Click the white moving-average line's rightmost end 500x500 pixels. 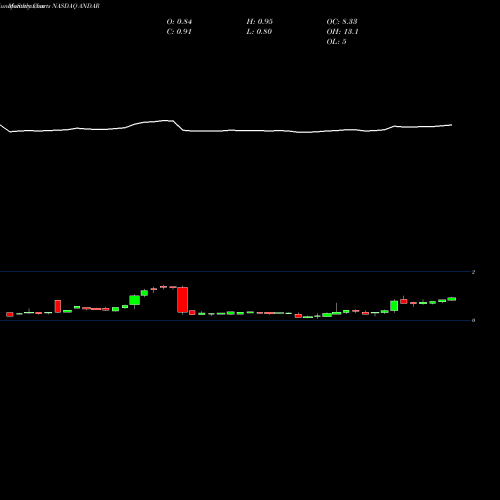click(x=451, y=125)
